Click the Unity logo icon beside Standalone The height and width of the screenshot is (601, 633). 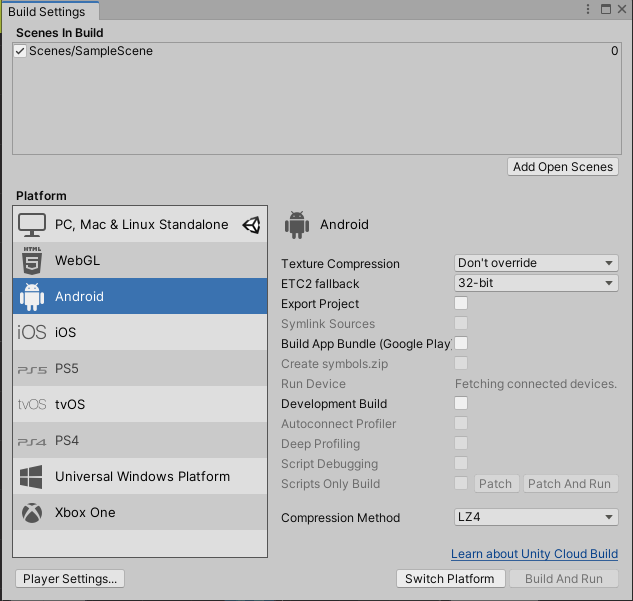click(252, 225)
